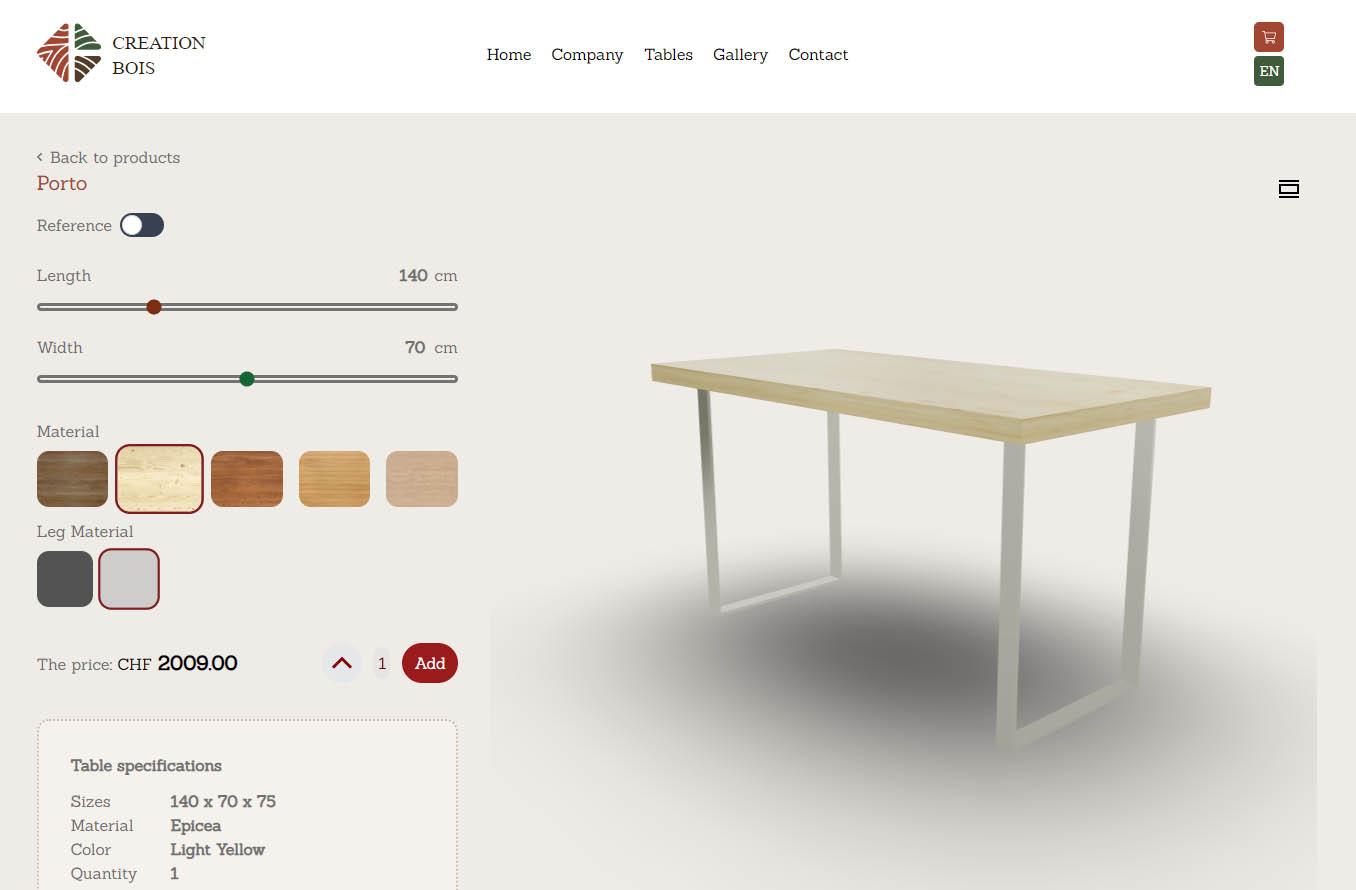Open the Company menu item
This screenshot has height=890, width=1356.
point(587,55)
